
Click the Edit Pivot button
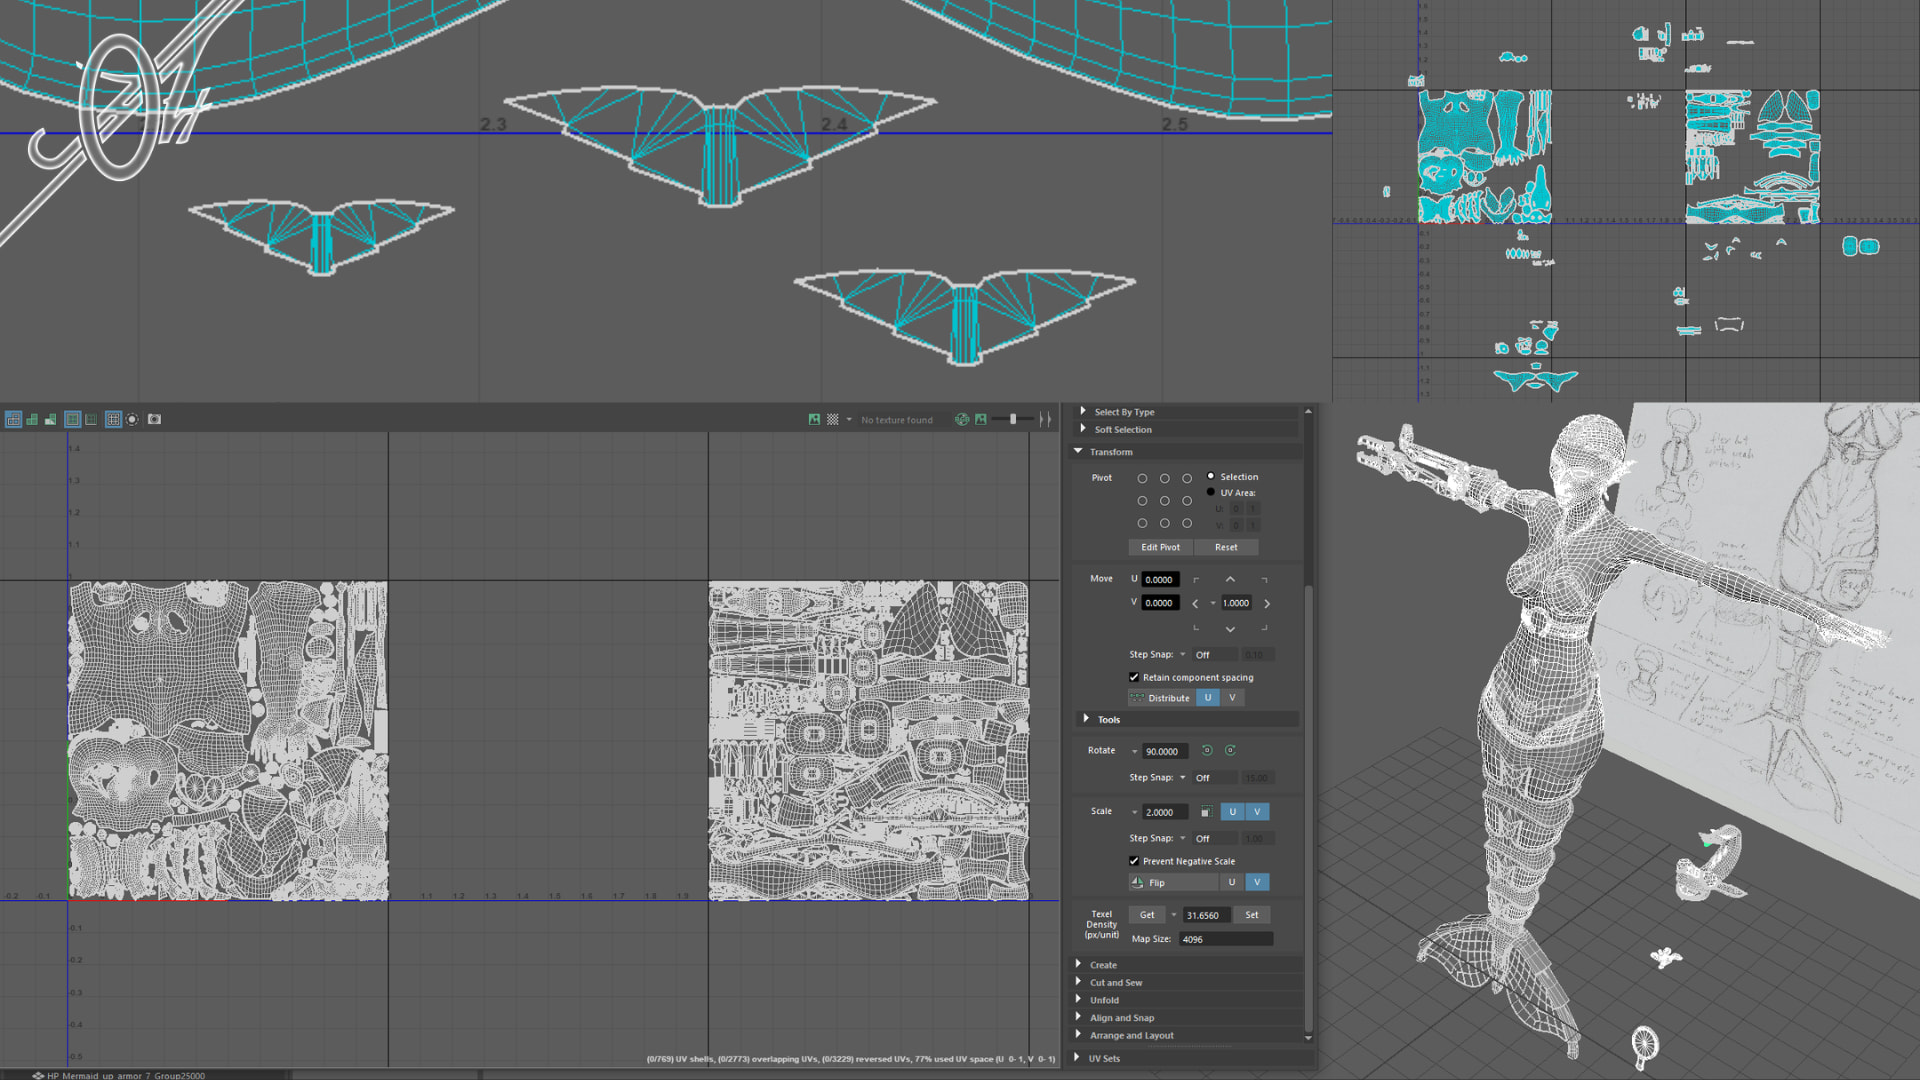click(x=1160, y=547)
